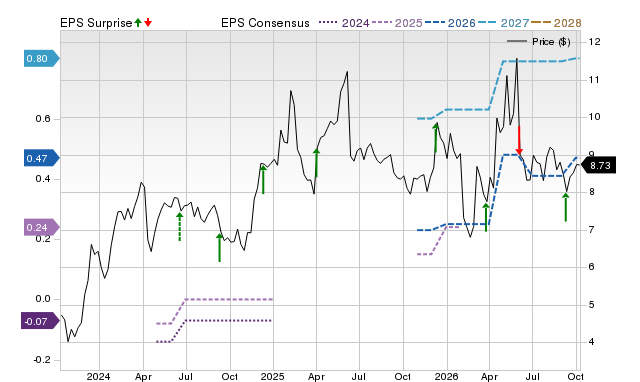Click the EPS Surprise legend title
The image size is (640, 382).
click(96, 23)
